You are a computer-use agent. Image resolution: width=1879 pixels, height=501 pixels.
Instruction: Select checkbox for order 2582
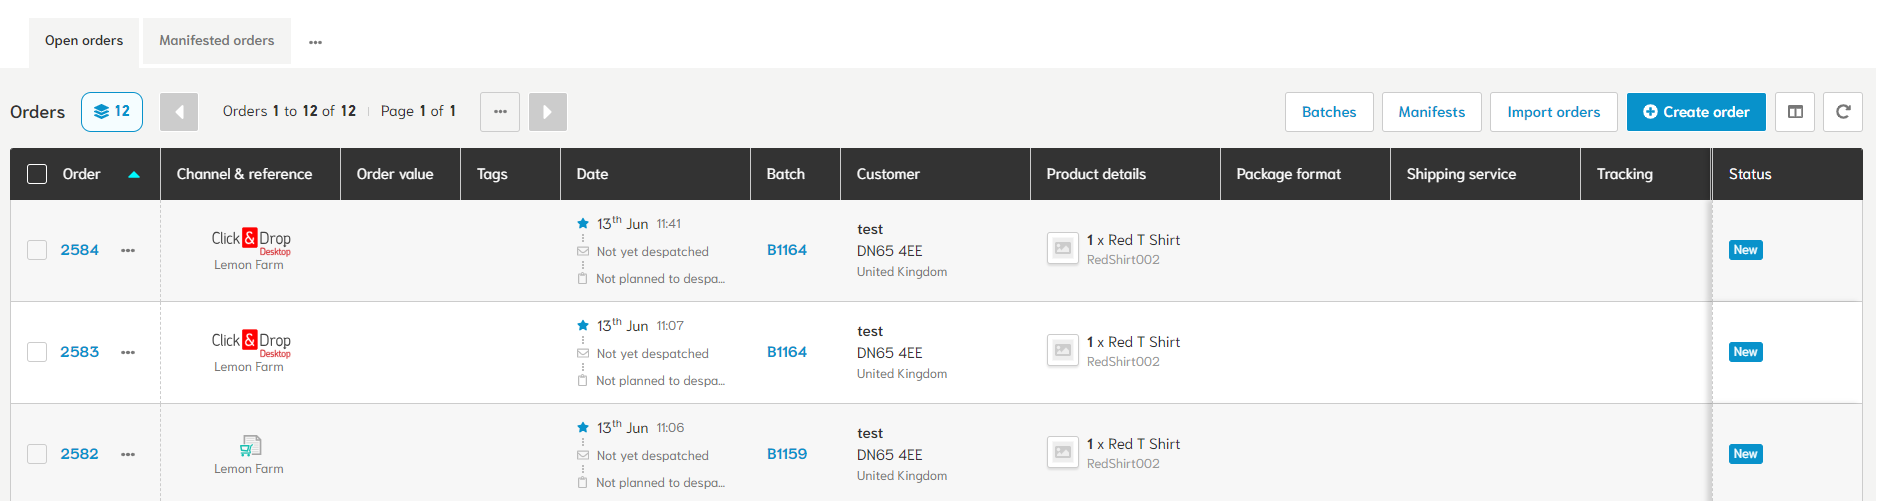(x=37, y=454)
